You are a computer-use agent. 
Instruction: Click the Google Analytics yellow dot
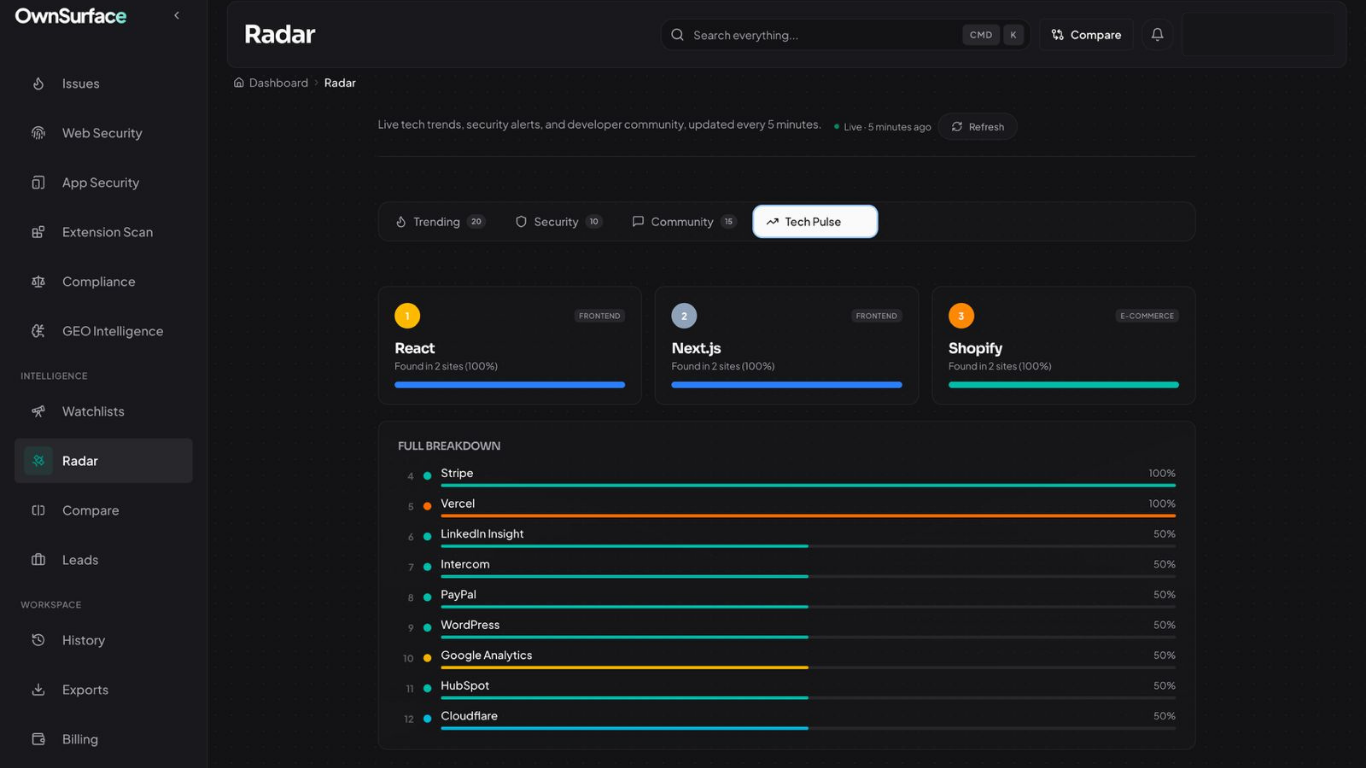(x=427, y=658)
